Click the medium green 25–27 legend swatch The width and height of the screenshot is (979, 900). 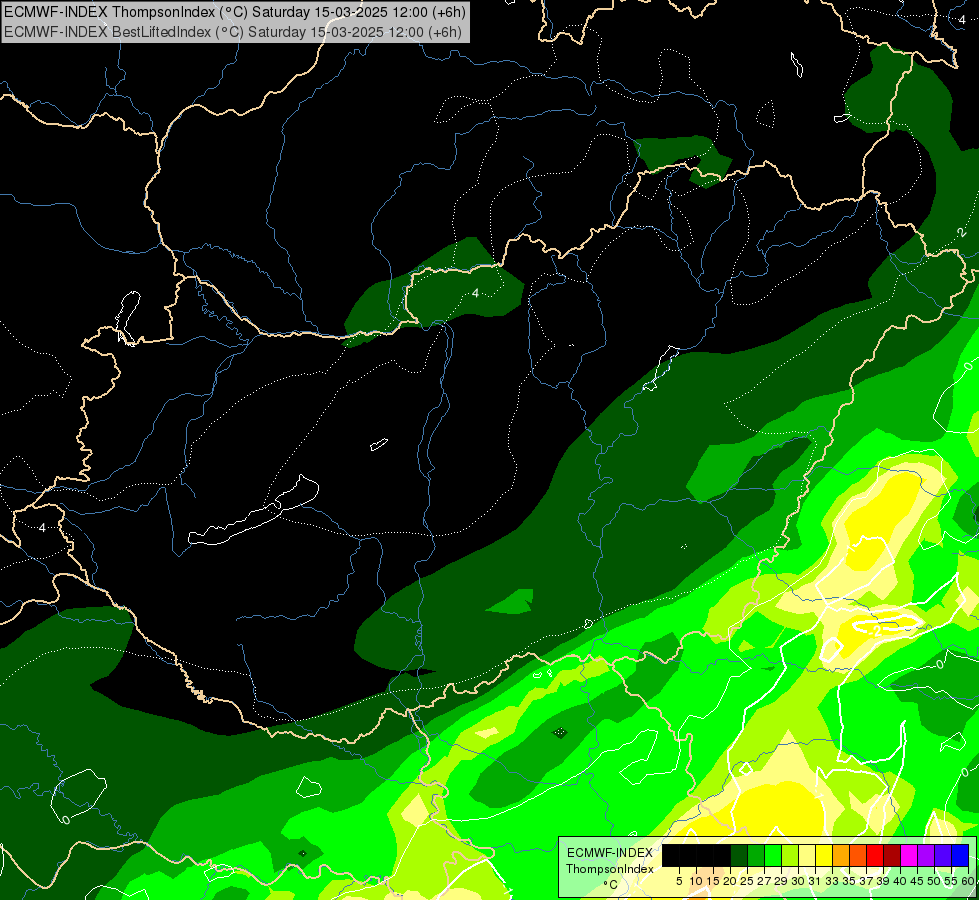[x=756, y=856]
